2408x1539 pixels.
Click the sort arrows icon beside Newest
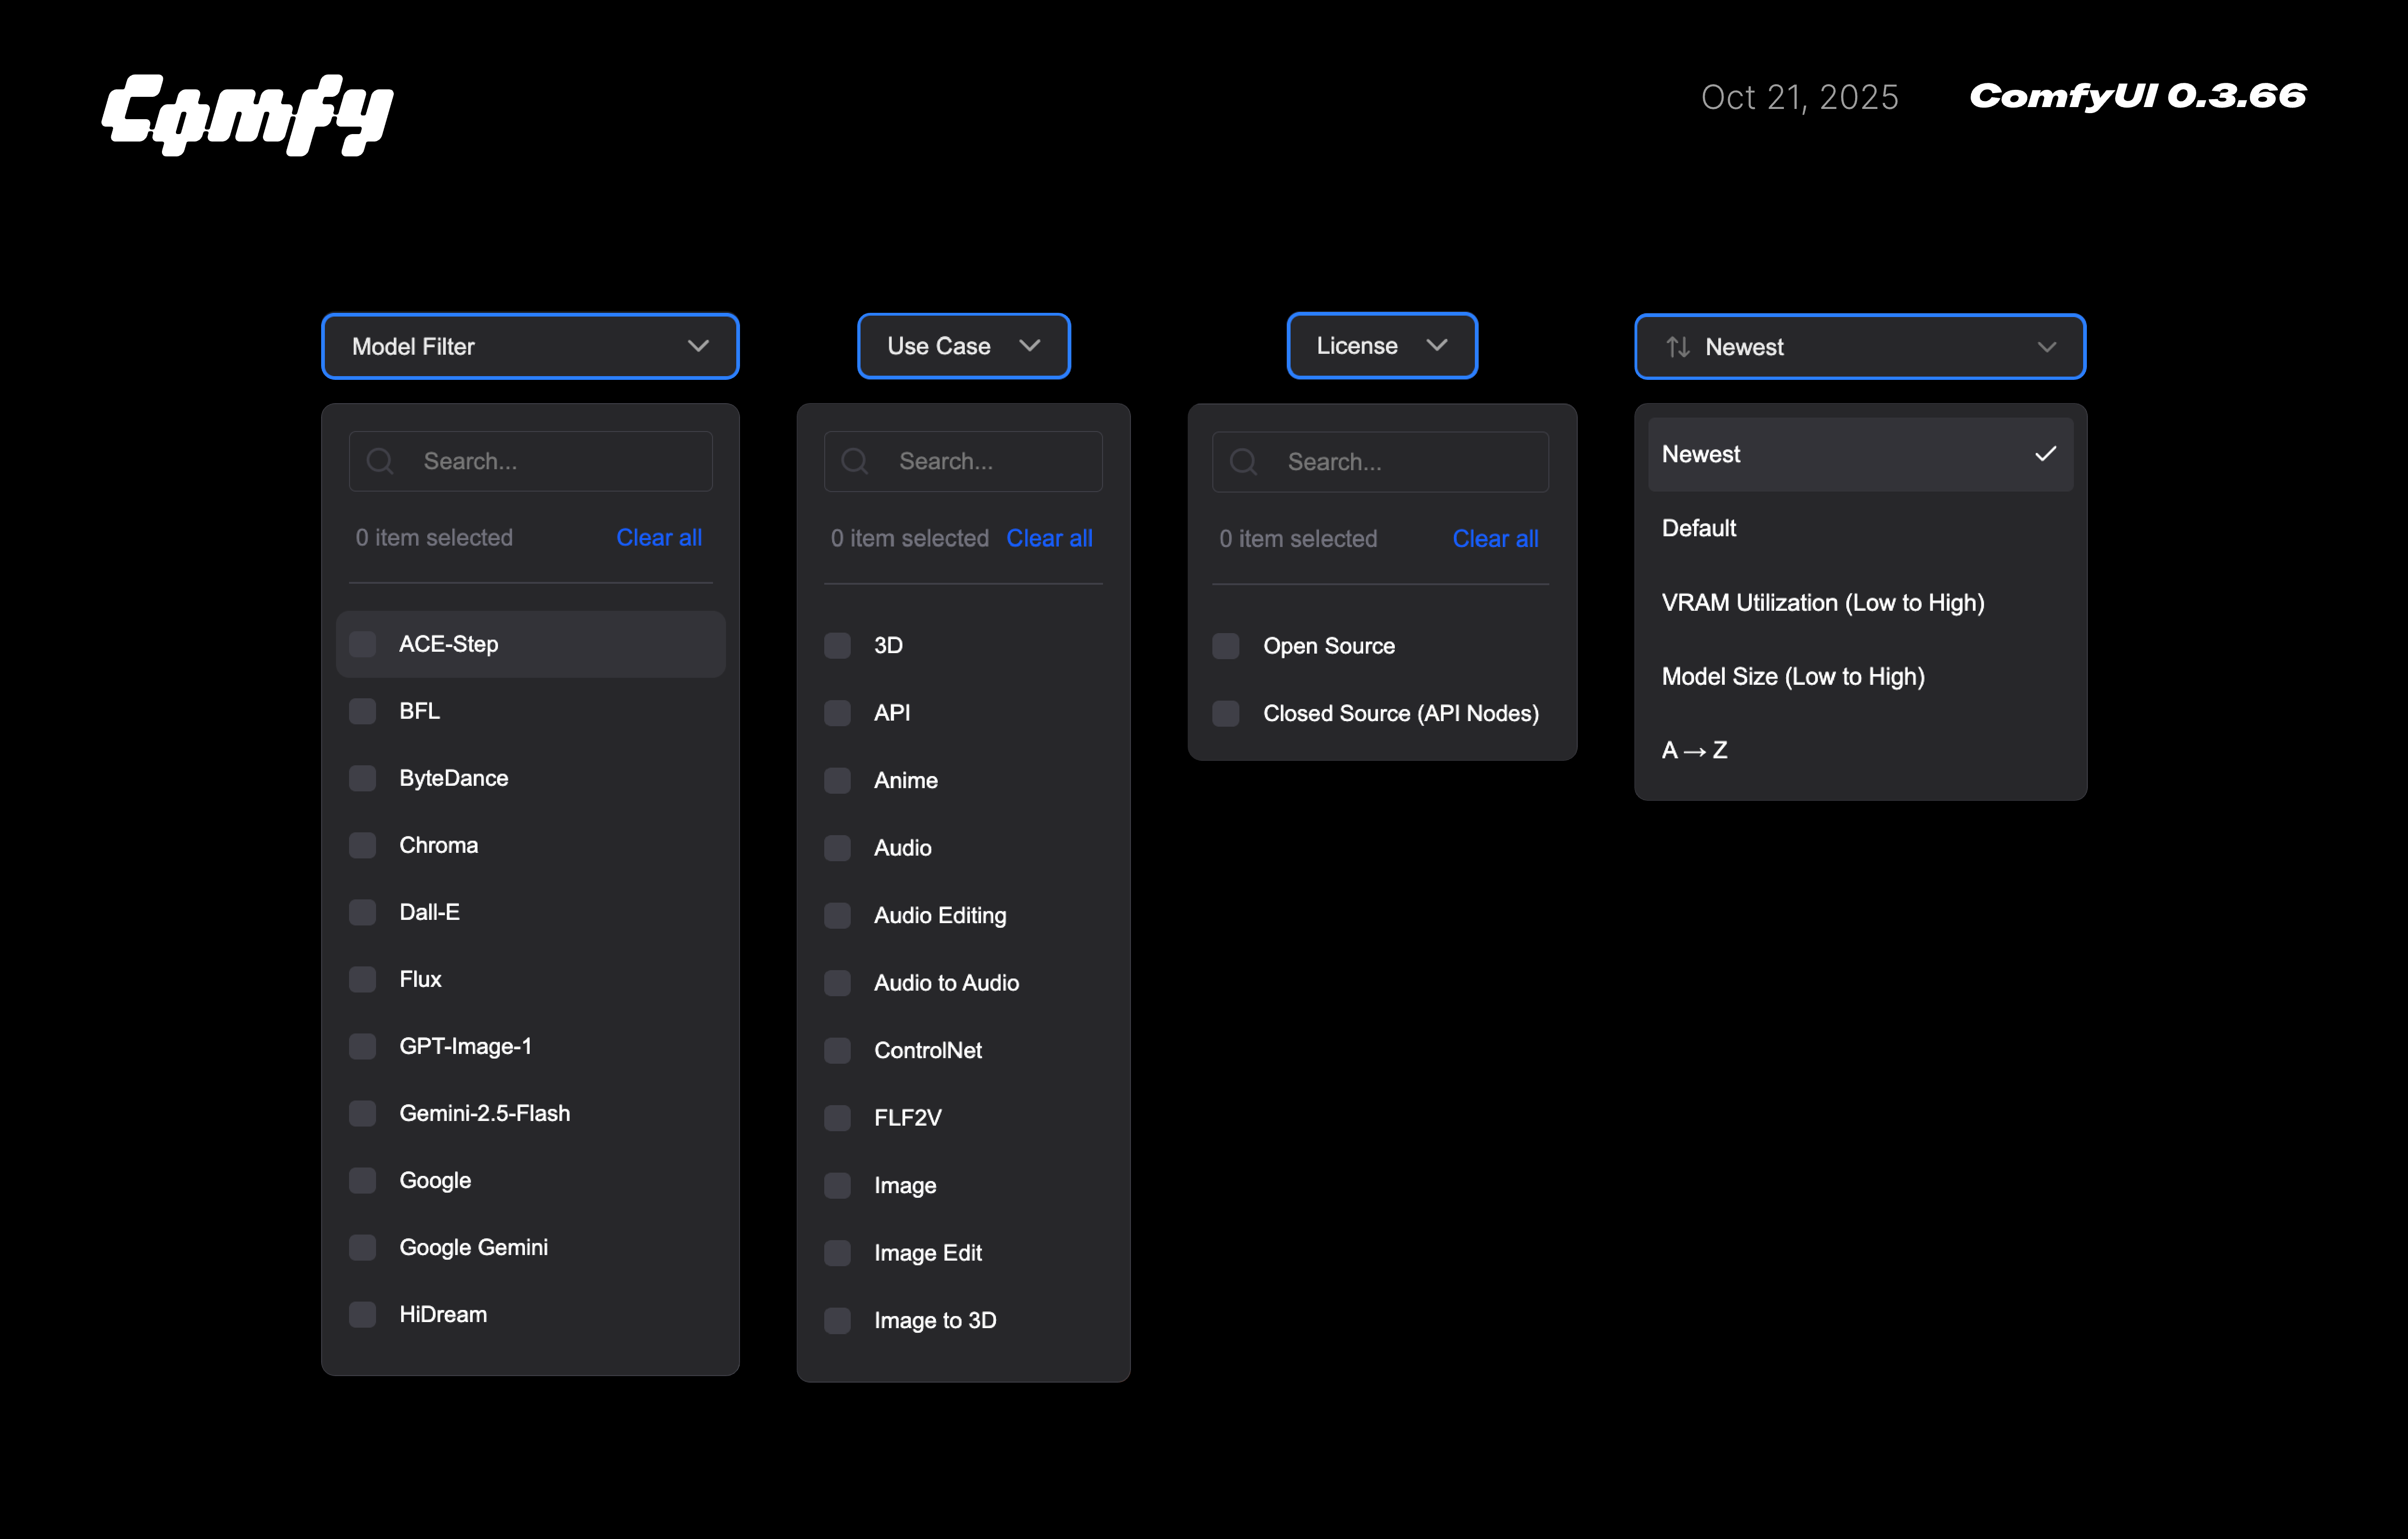(1677, 347)
